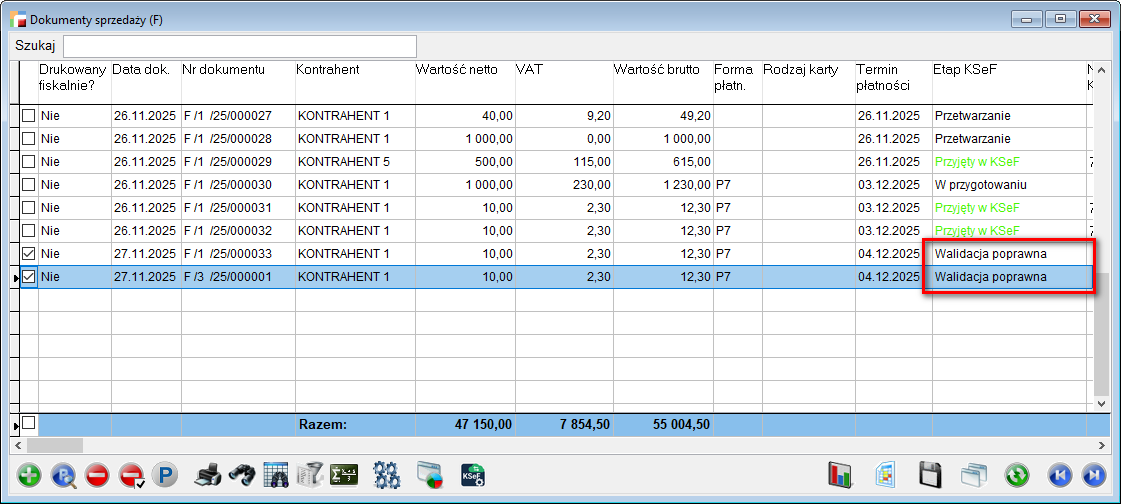Click the horizontal scrollbar left arrow
Viewport: 1121px width, 504px height.
coord(17,445)
